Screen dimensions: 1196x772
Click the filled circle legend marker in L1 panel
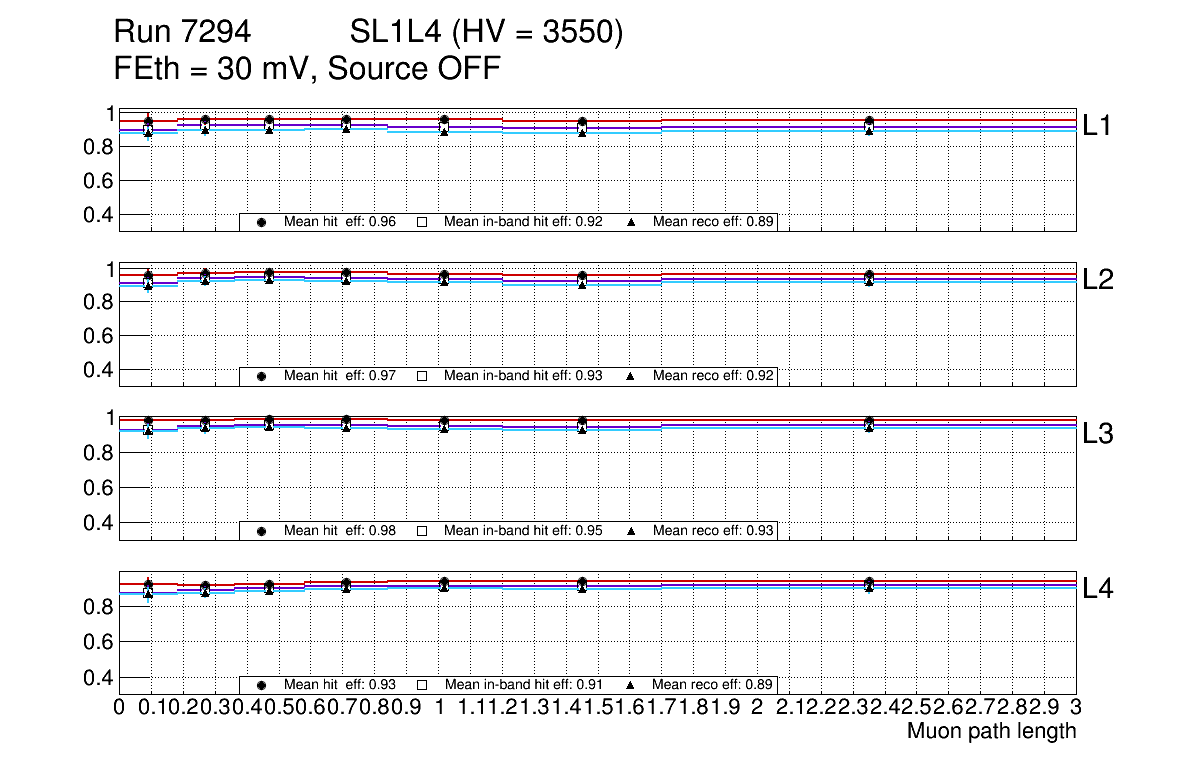tap(261, 223)
